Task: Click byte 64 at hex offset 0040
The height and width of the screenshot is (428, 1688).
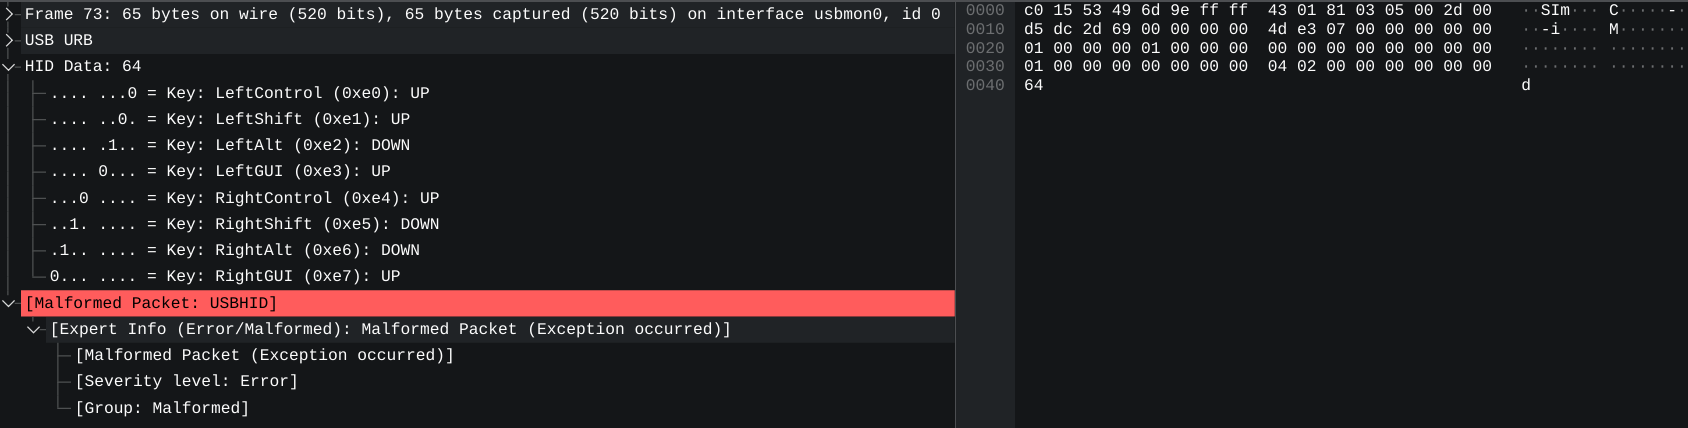Action: tap(1034, 85)
